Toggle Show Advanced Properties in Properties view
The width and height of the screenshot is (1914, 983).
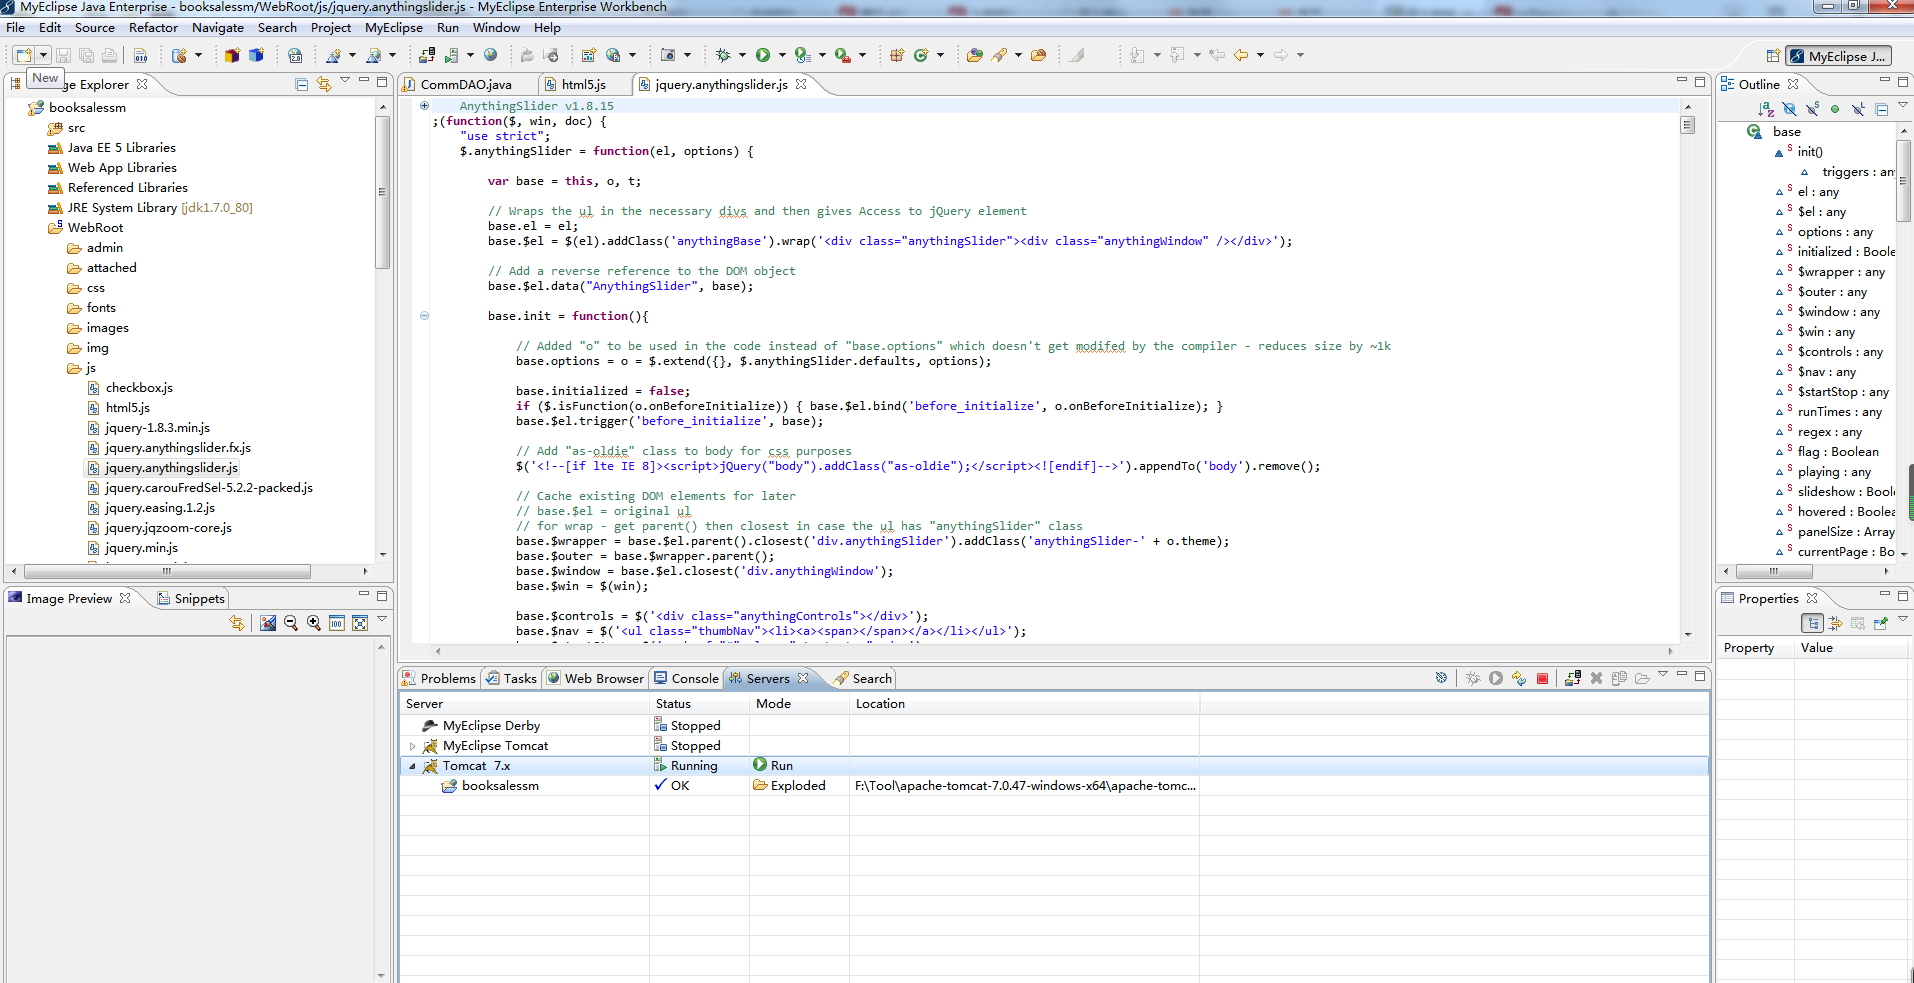click(x=1835, y=623)
